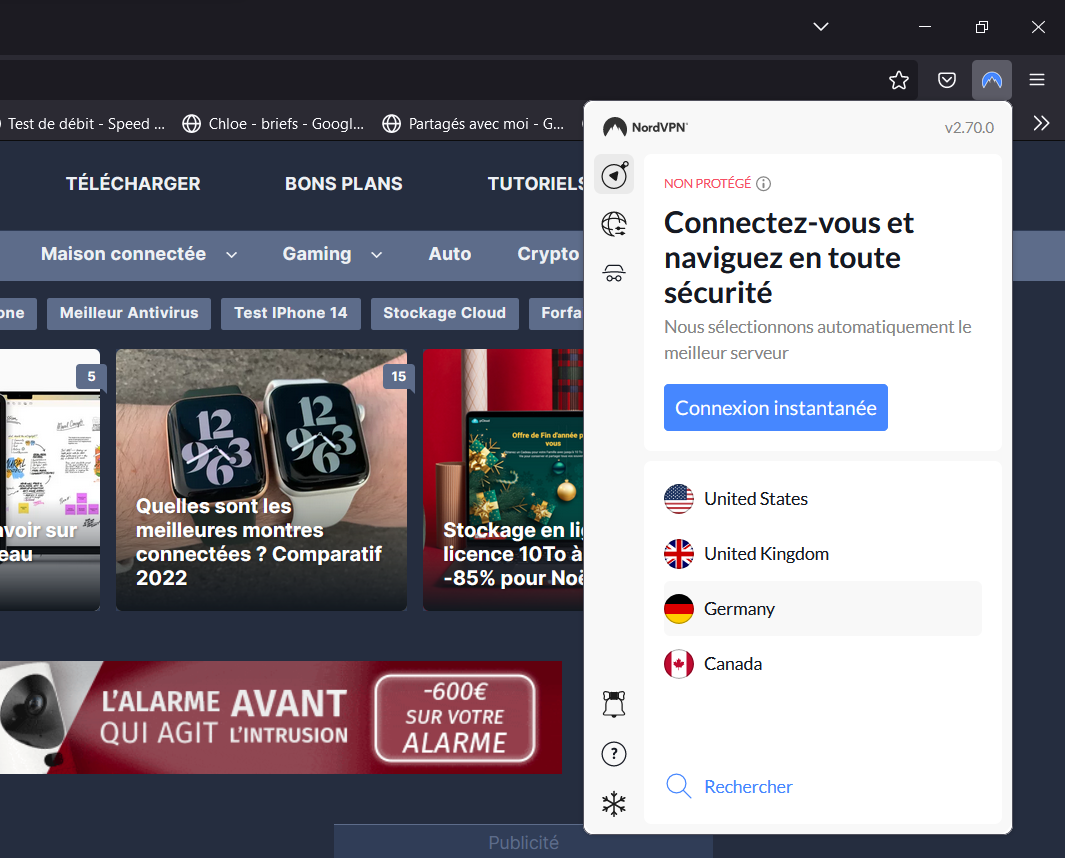Viewport: 1065px width, 858px height.
Task: Go to the Crypto category
Action: pos(549,253)
